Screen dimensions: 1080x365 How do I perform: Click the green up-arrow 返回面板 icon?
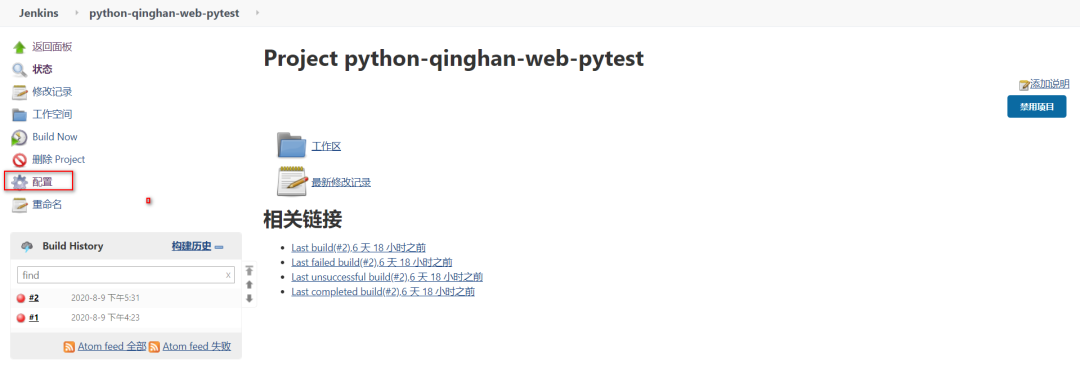(x=19, y=48)
